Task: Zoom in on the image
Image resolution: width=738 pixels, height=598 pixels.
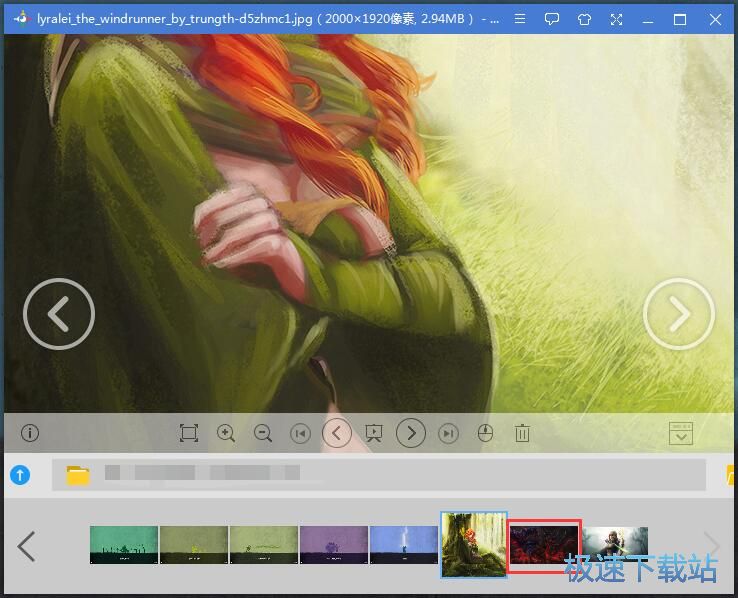Action: 226,433
